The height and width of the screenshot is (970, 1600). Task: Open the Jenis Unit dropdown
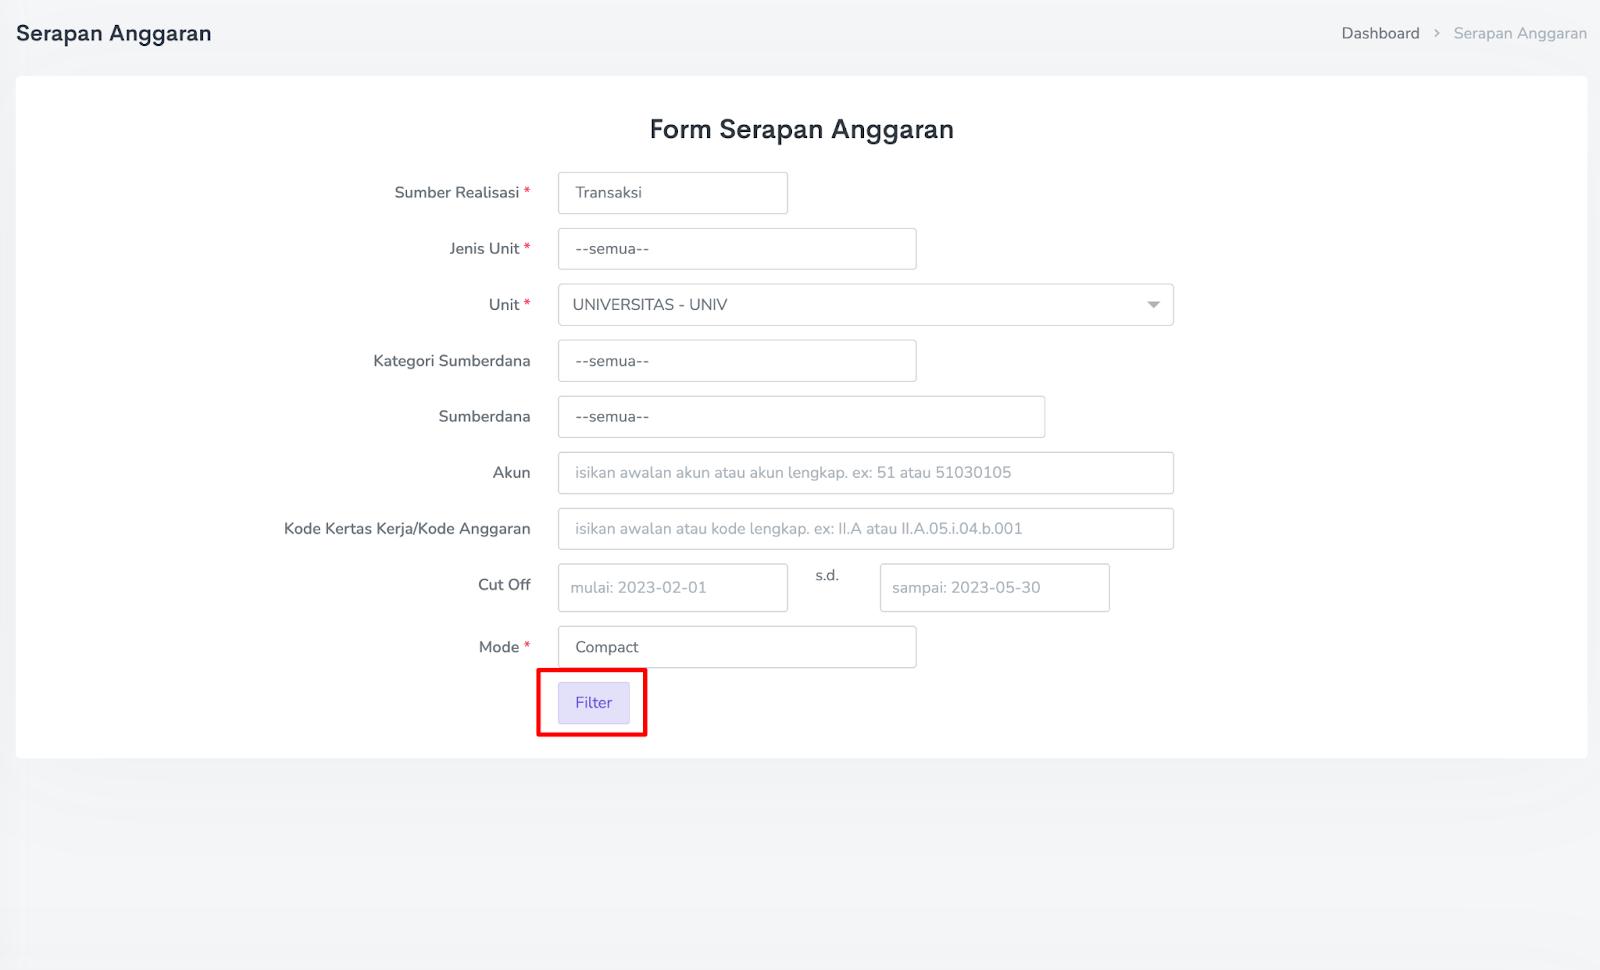coord(736,249)
